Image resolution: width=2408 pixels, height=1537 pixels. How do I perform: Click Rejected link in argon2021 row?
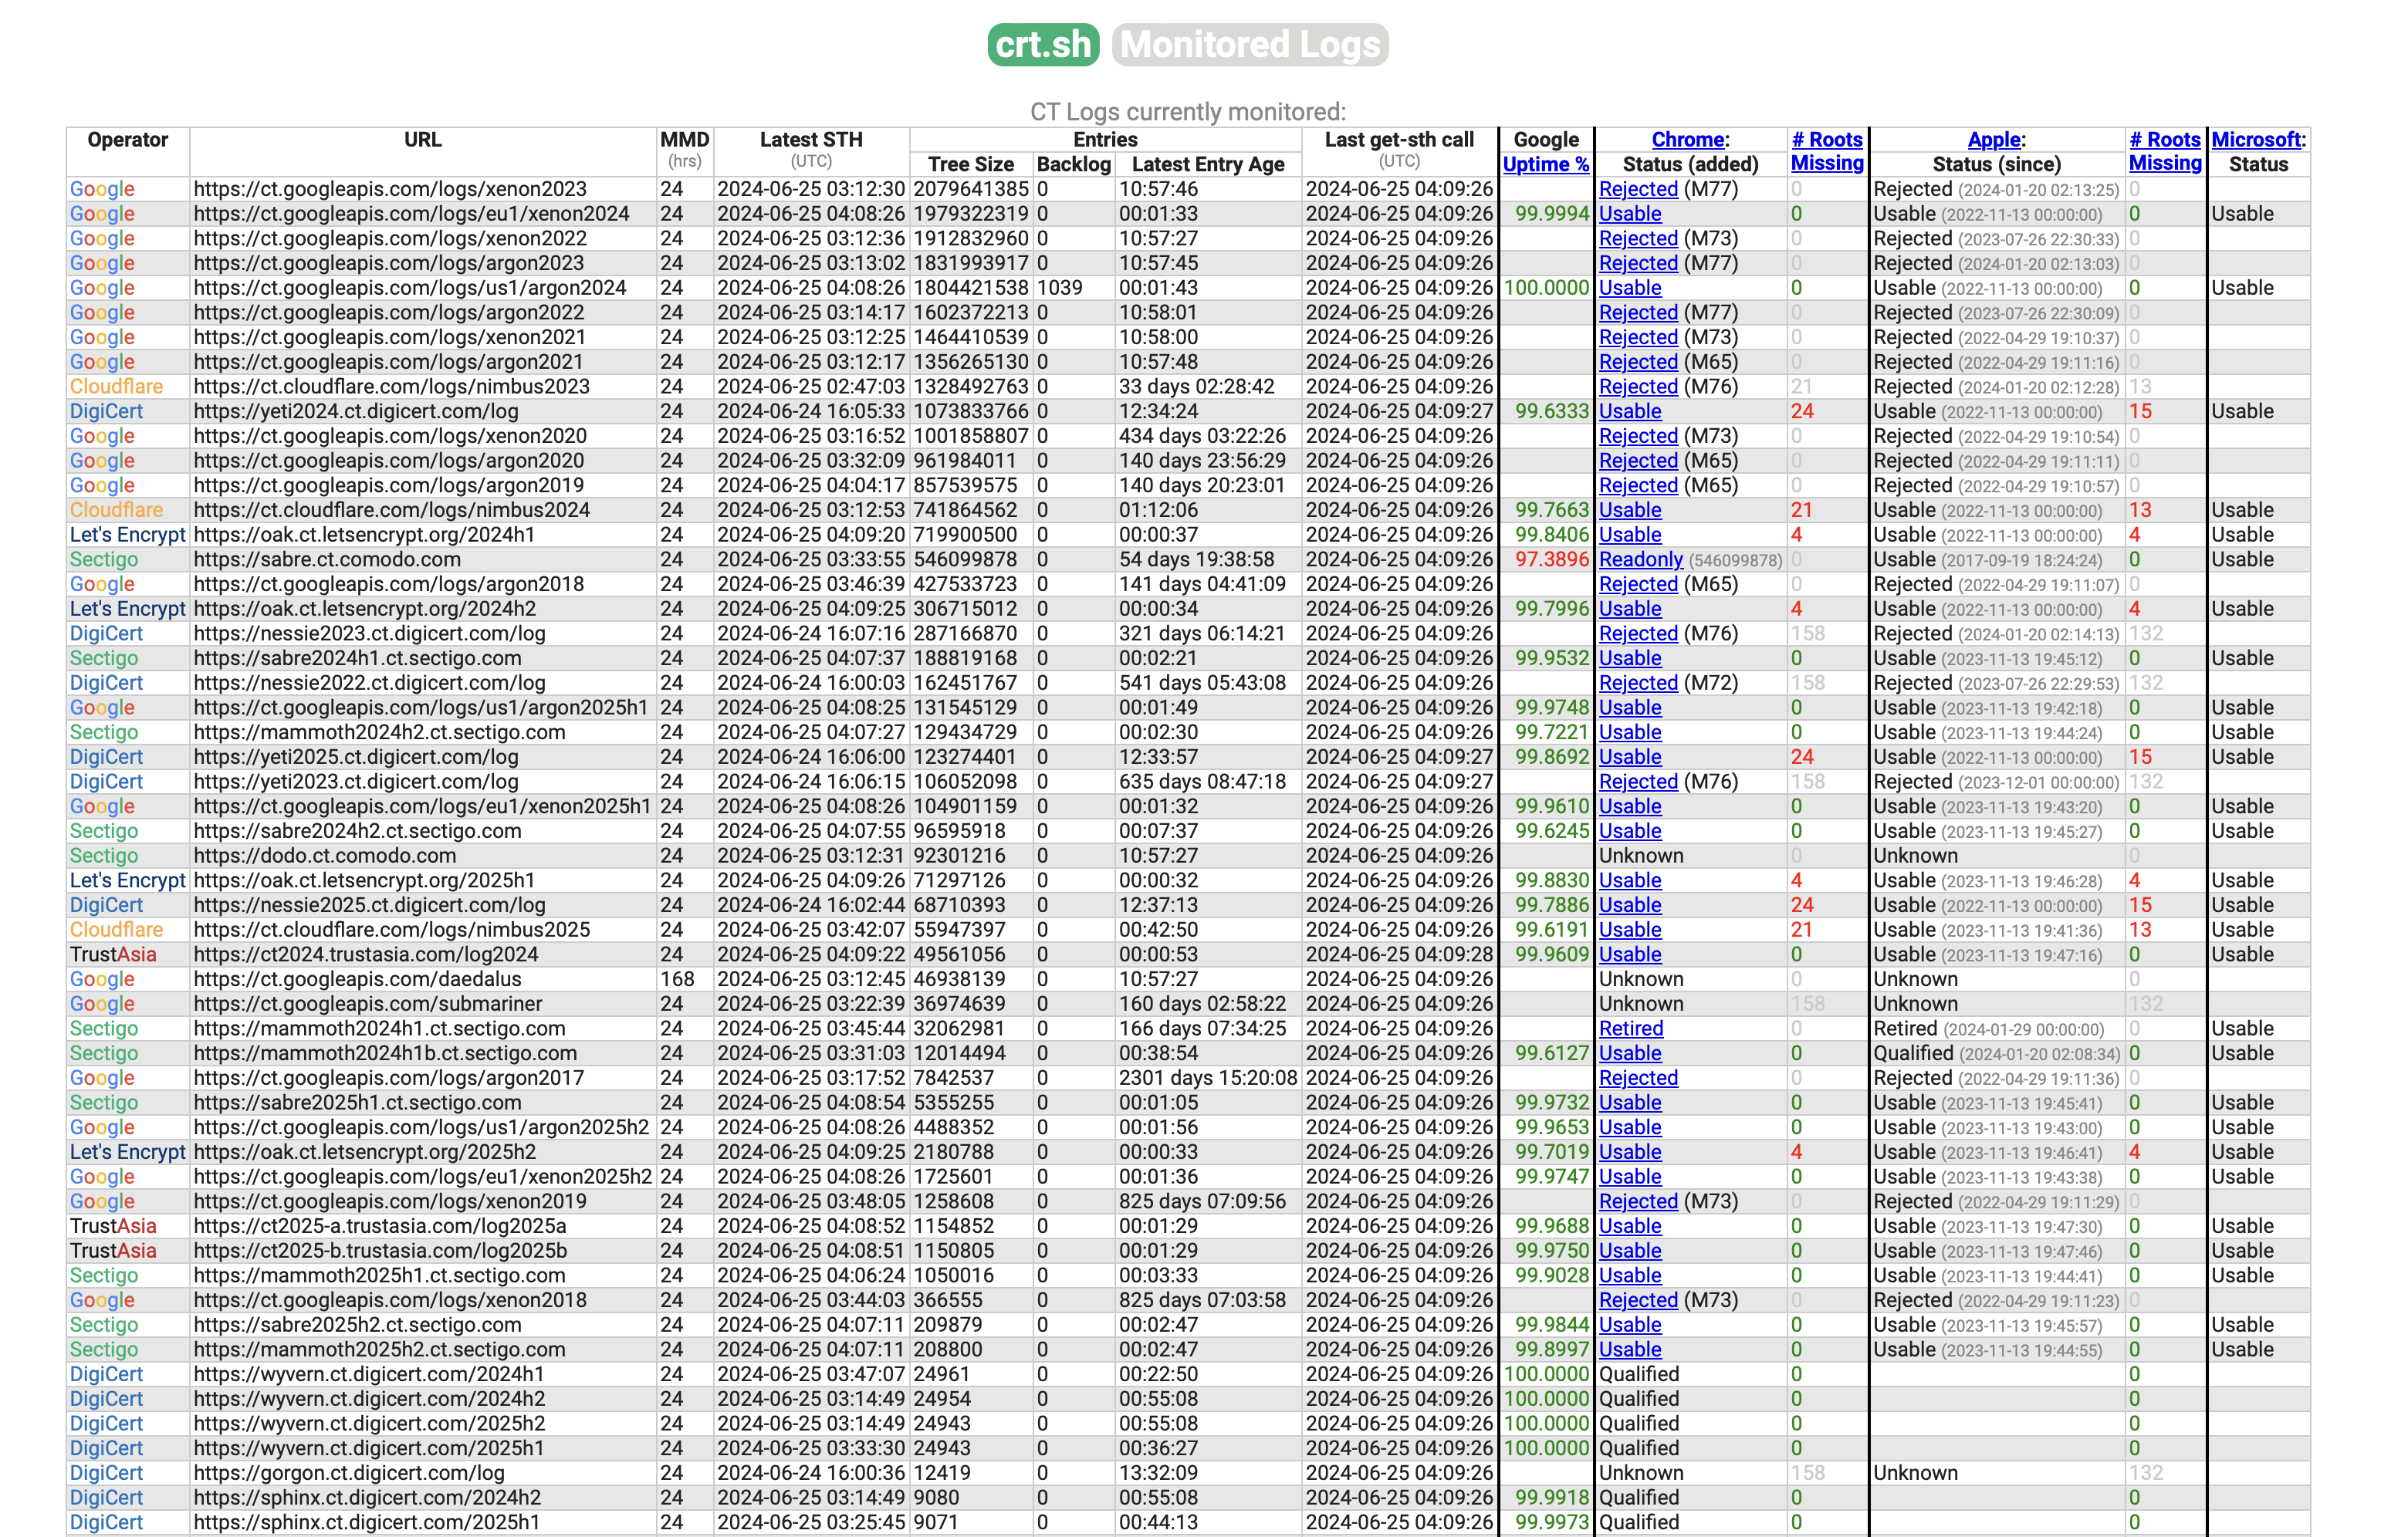[1638, 362]
